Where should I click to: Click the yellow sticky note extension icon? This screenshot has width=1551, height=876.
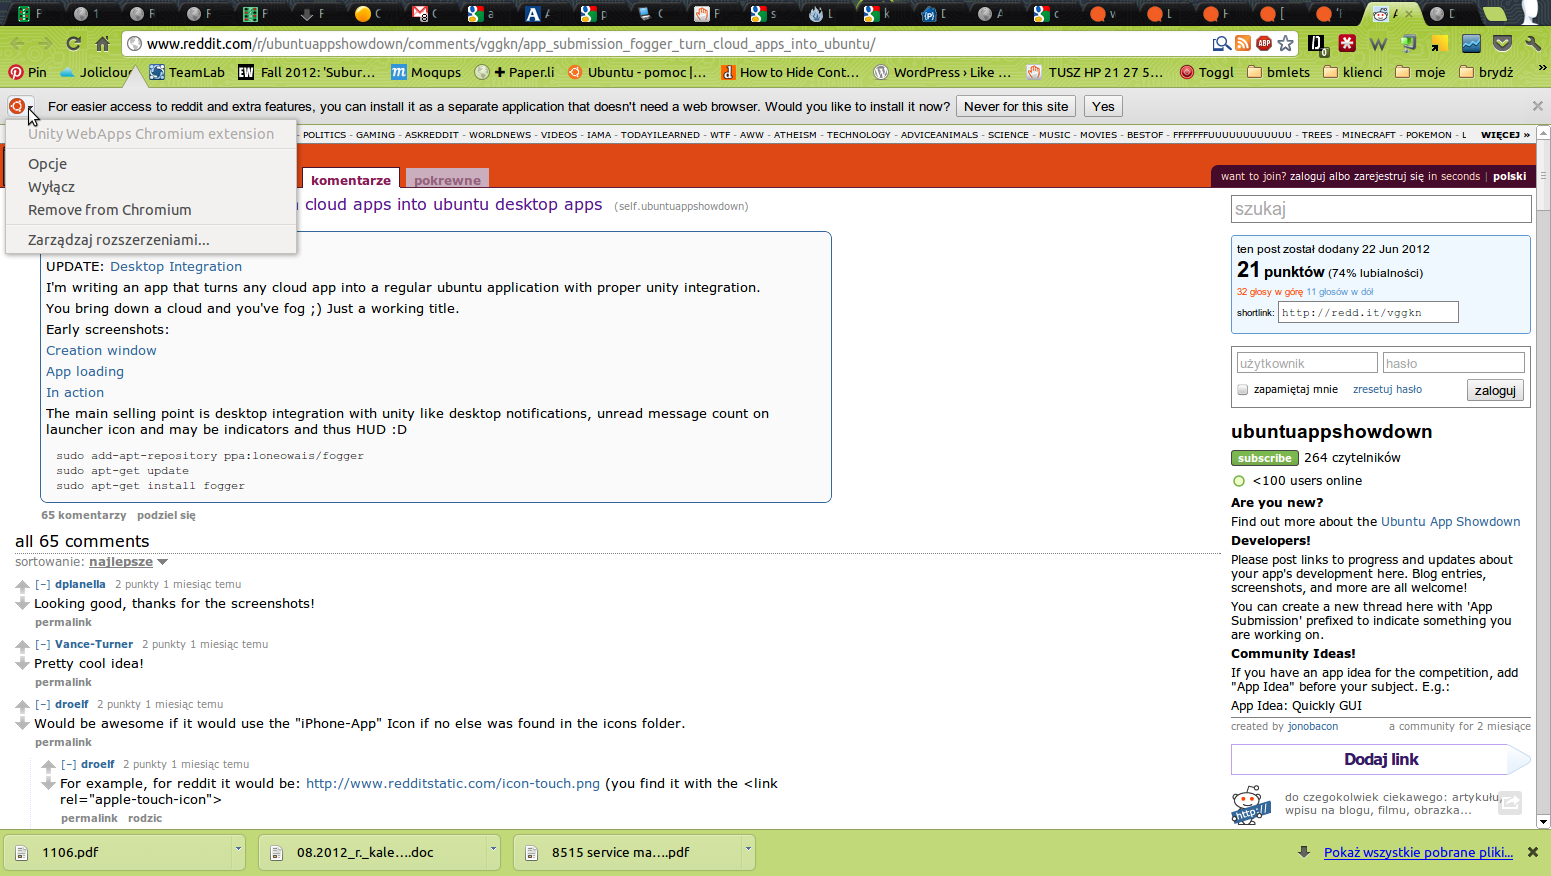(1439, 43)
